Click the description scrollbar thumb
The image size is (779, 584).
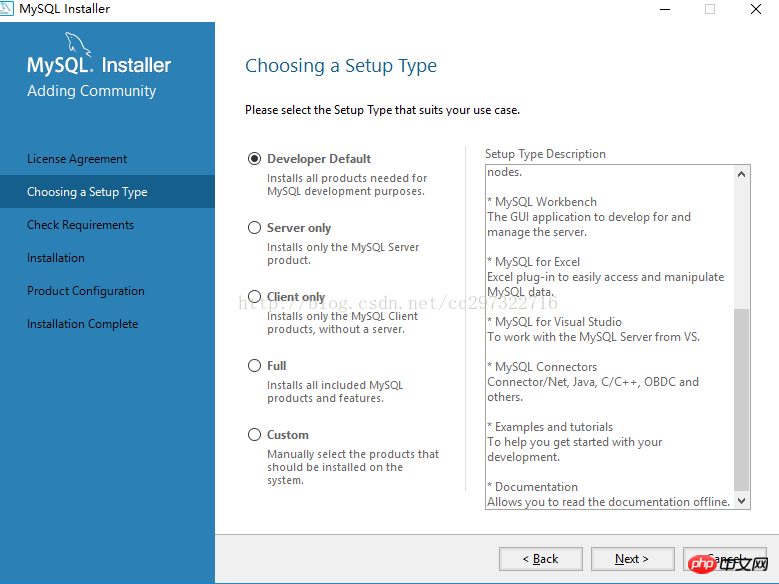coord(741,400)
